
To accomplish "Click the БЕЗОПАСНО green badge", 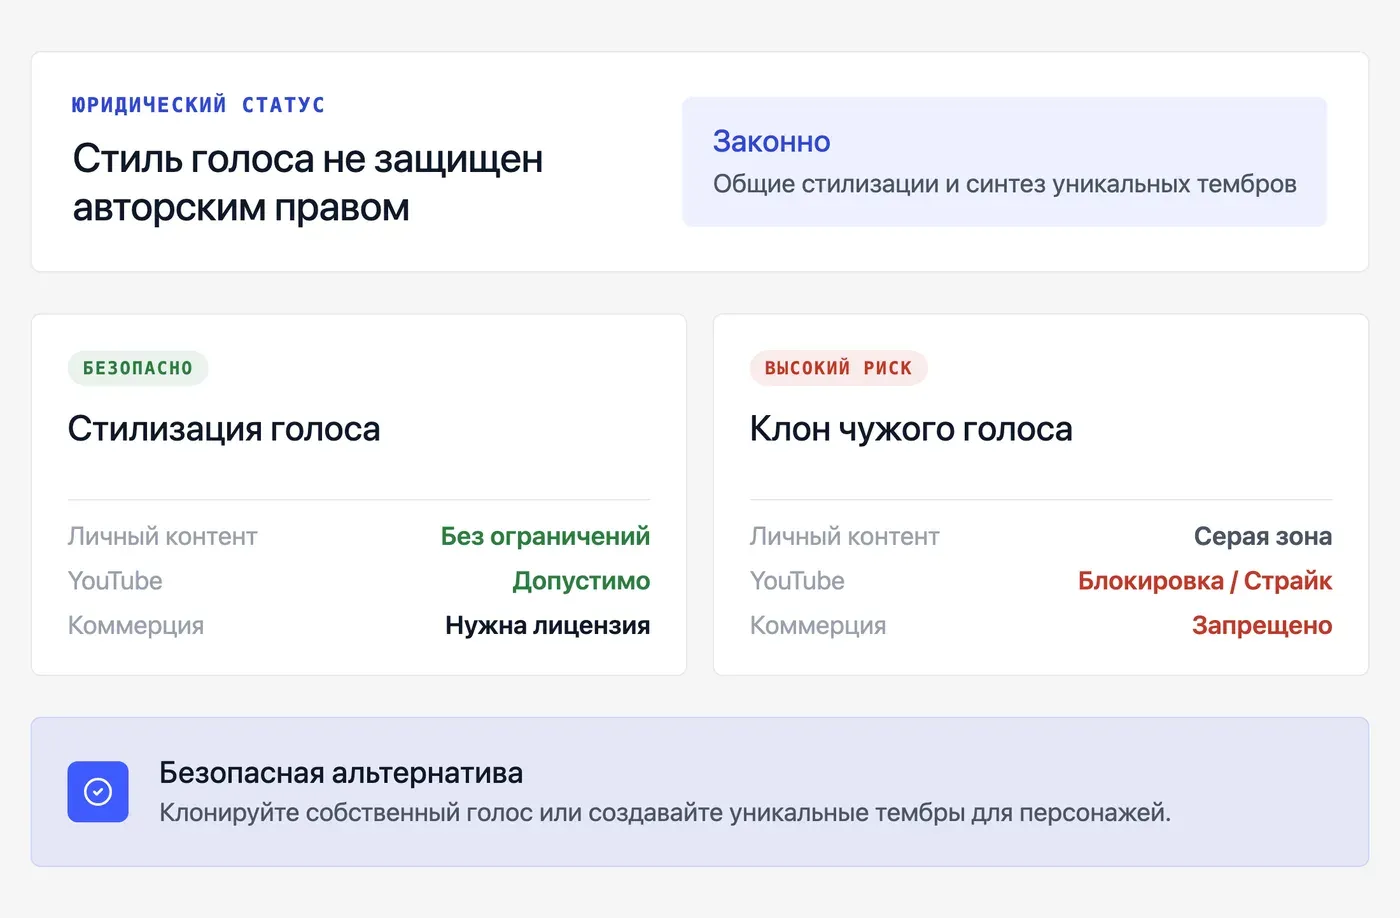I will click(138, 368).
